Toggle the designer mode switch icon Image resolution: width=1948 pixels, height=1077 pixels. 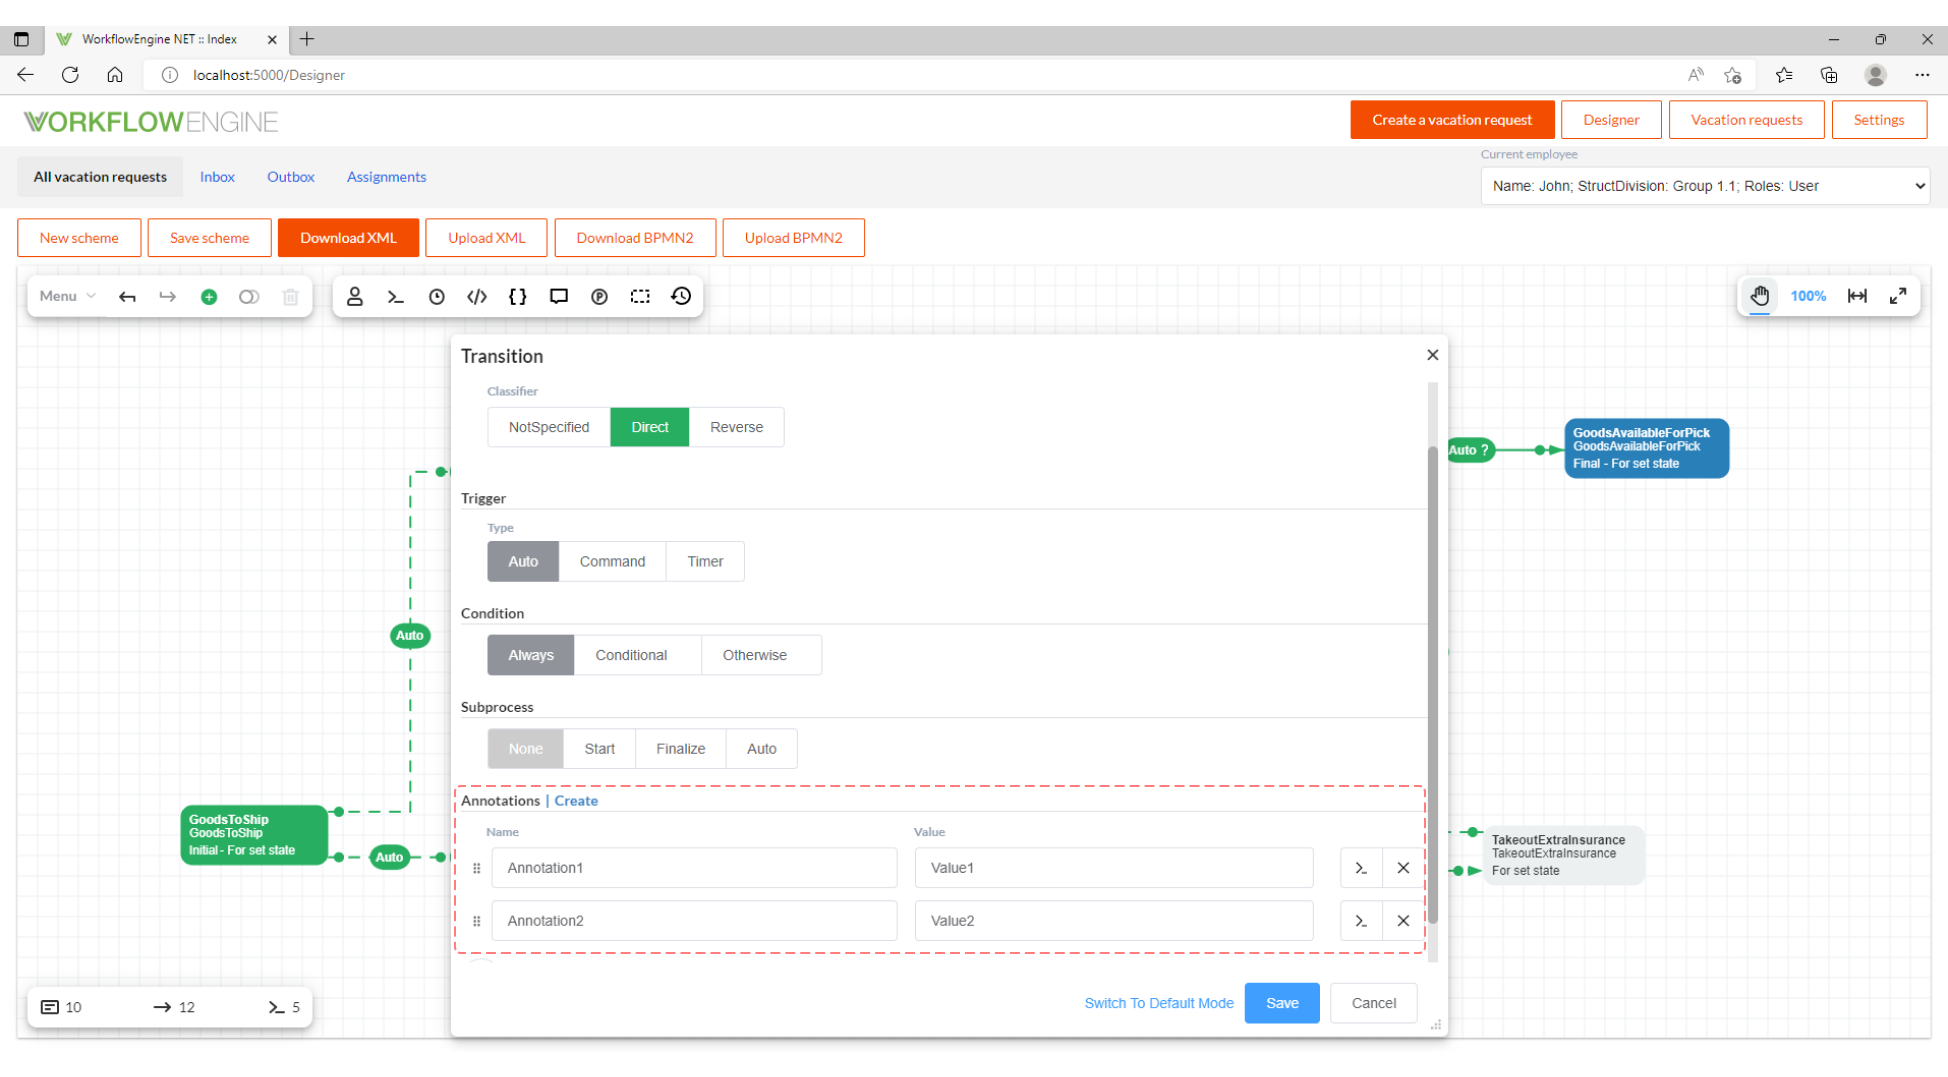tap(249, 297)
